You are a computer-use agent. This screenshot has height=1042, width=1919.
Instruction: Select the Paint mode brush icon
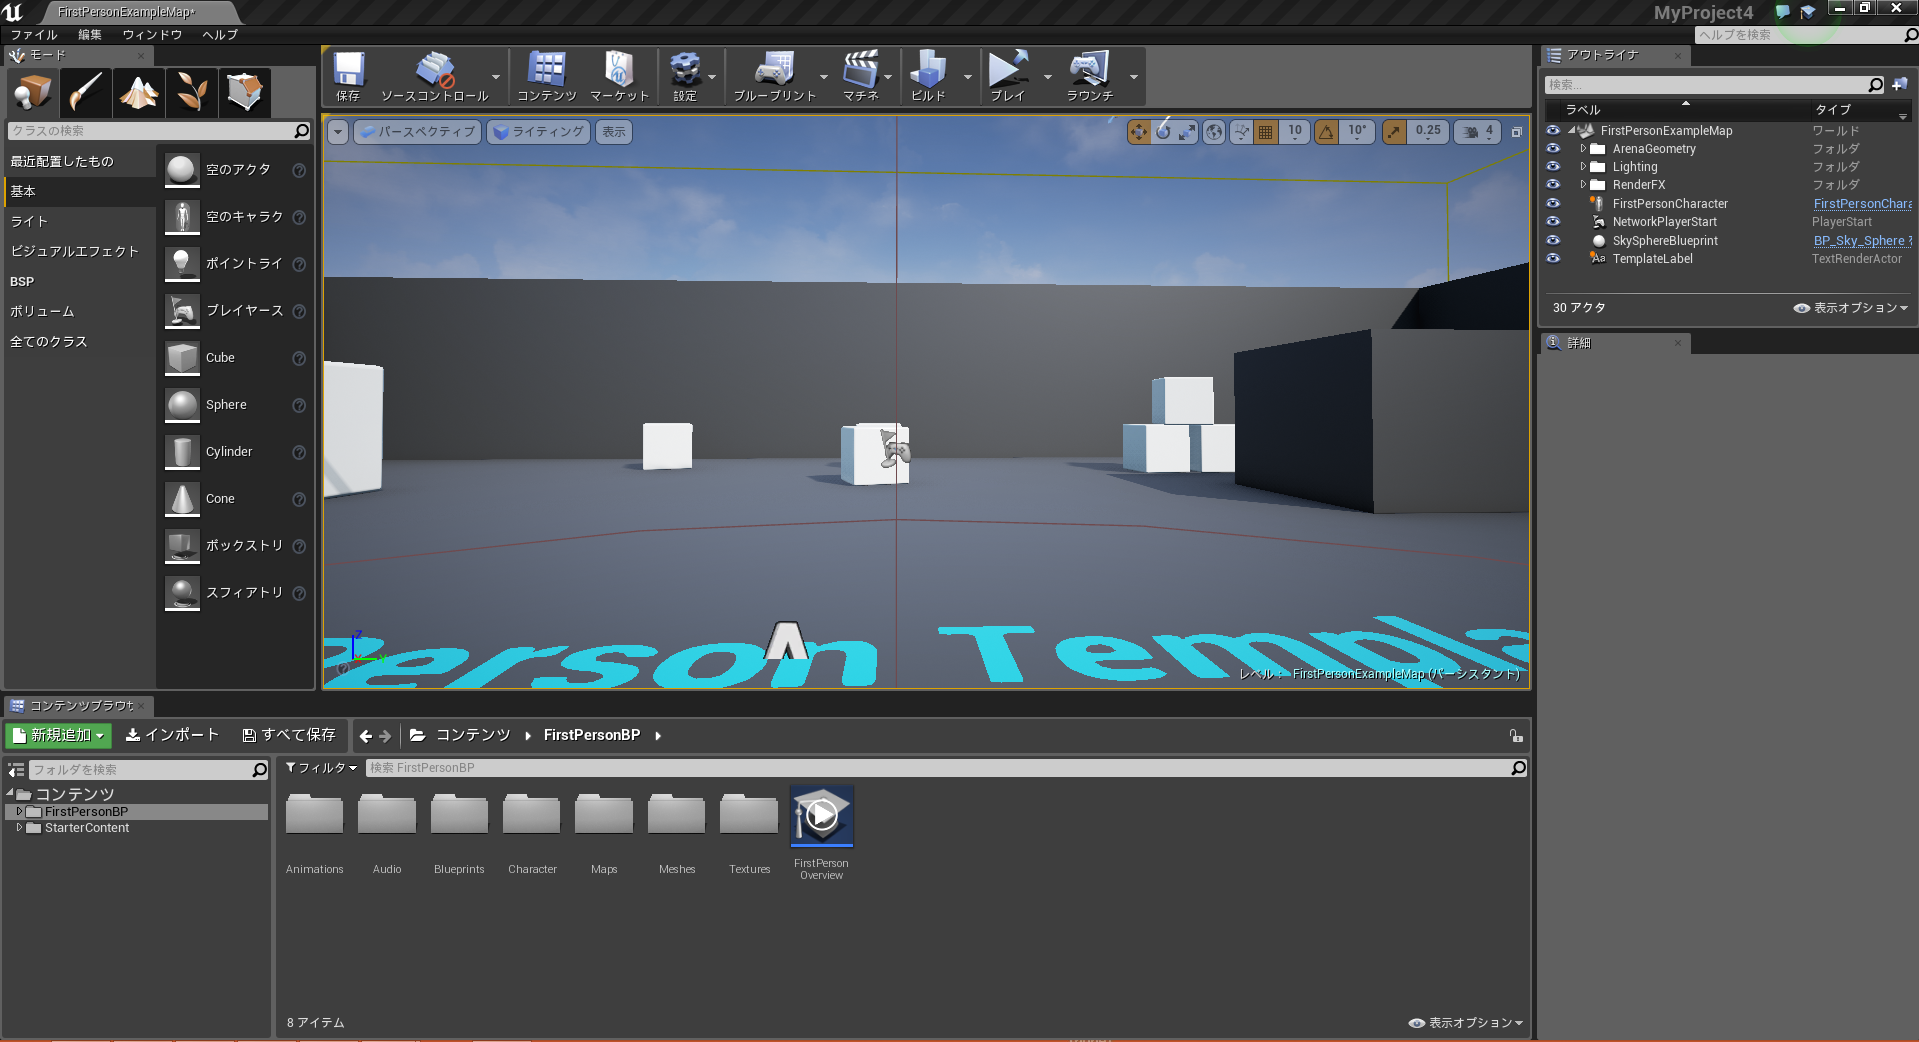[x=85, y=93]
